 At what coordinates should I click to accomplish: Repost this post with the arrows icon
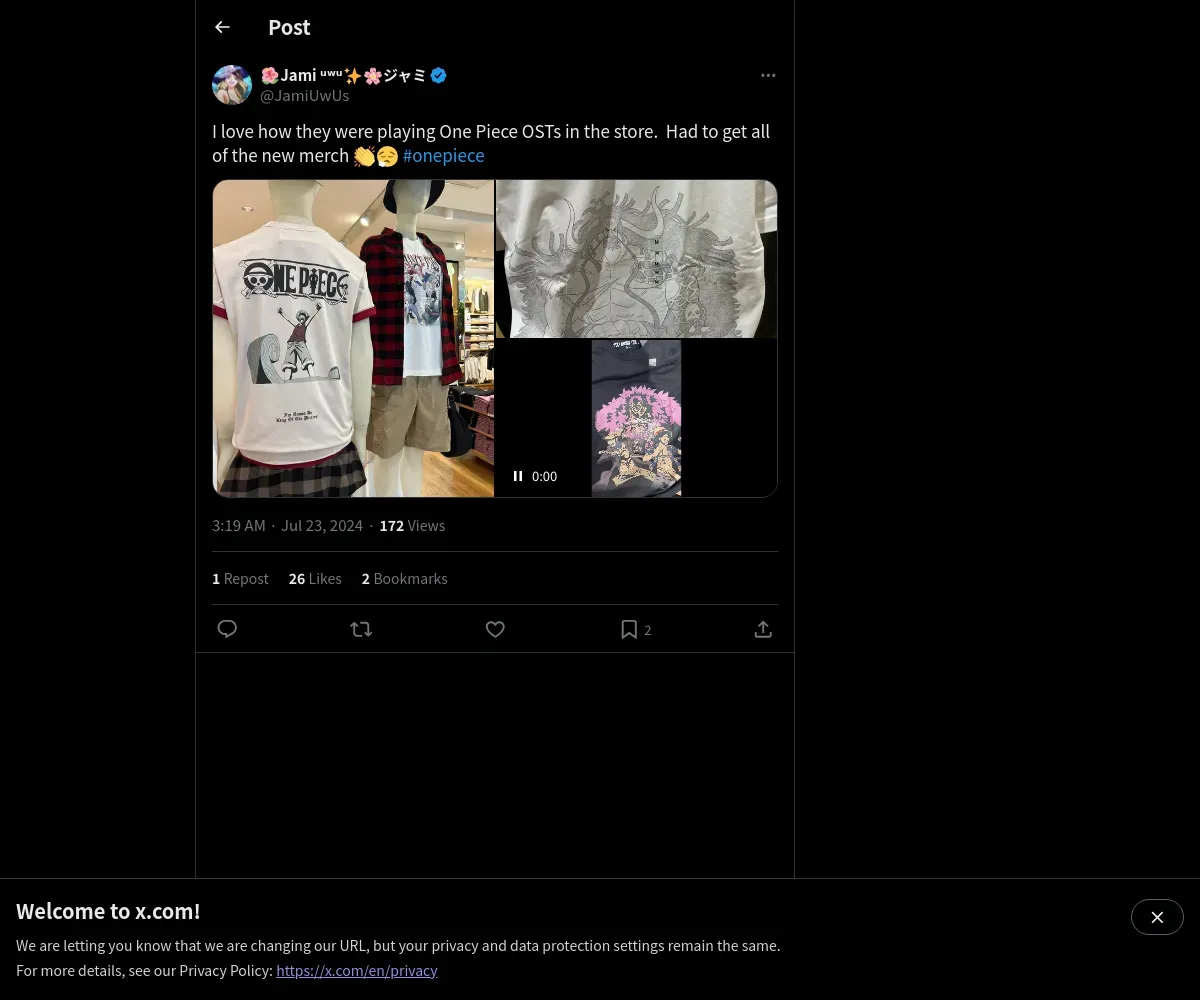(361, 629)
